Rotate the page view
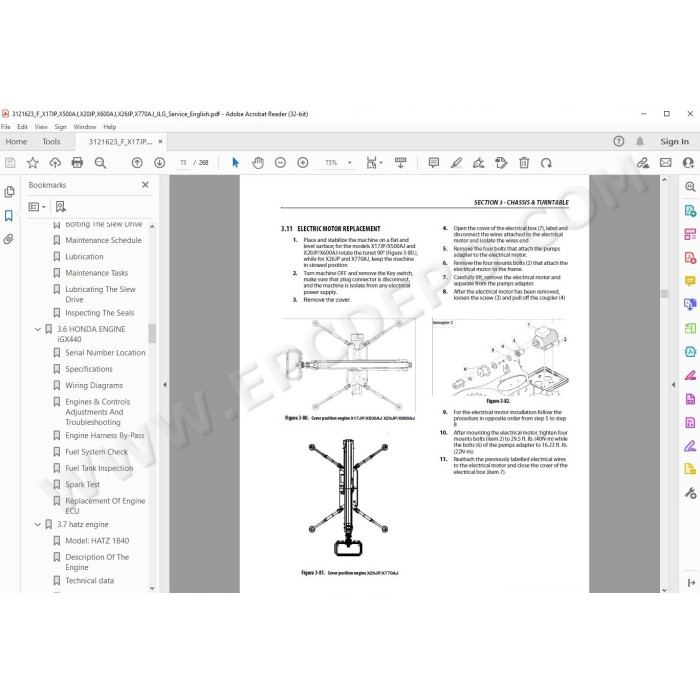Screen dimensions: 700x700 tap(546, 163)
